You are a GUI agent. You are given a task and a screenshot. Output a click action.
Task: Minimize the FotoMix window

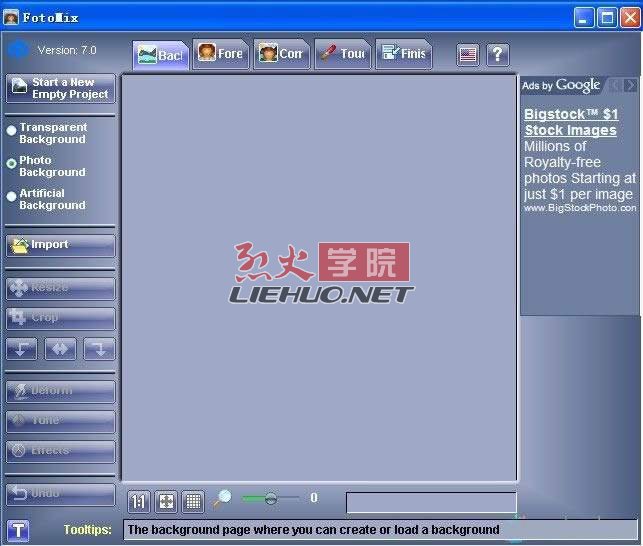coord(584,18)
